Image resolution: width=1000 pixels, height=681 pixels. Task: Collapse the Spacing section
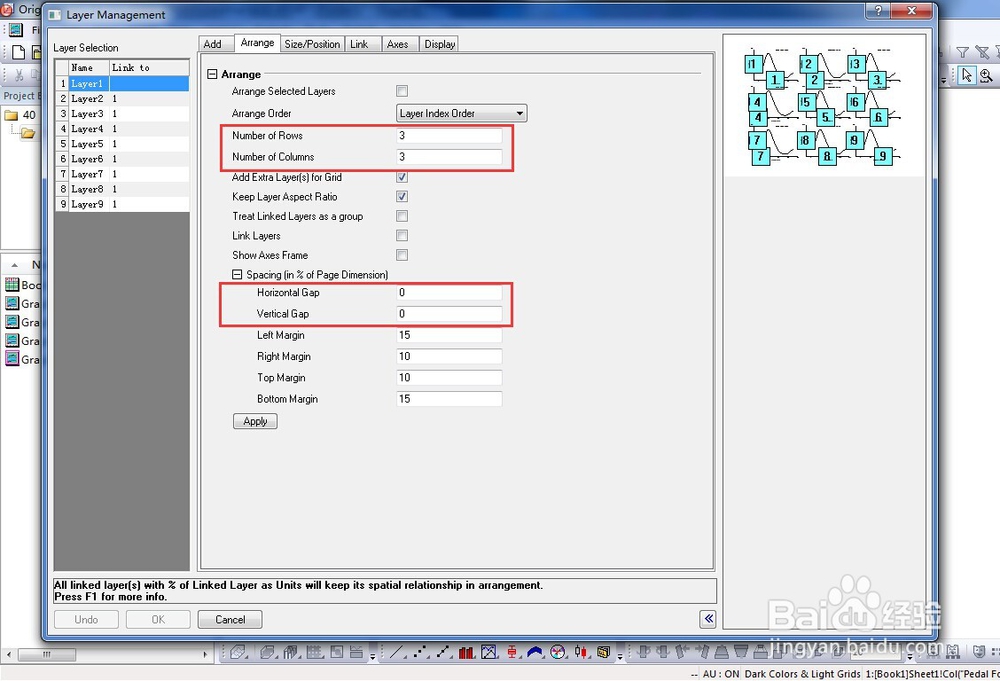[237, 274]
